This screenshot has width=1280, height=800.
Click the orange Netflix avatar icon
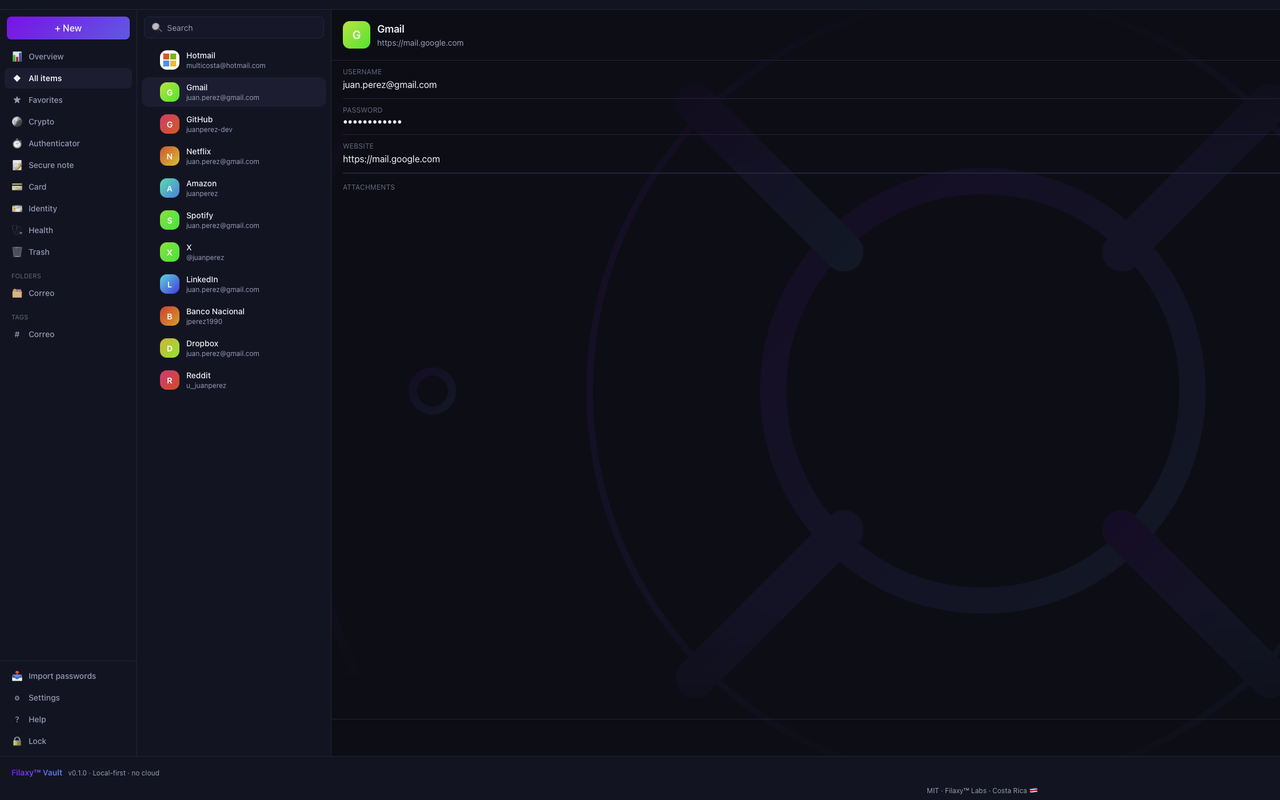tap(170, 156)
